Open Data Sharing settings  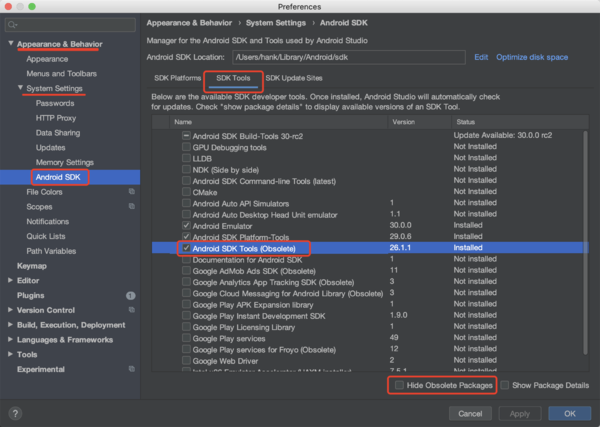58,133
